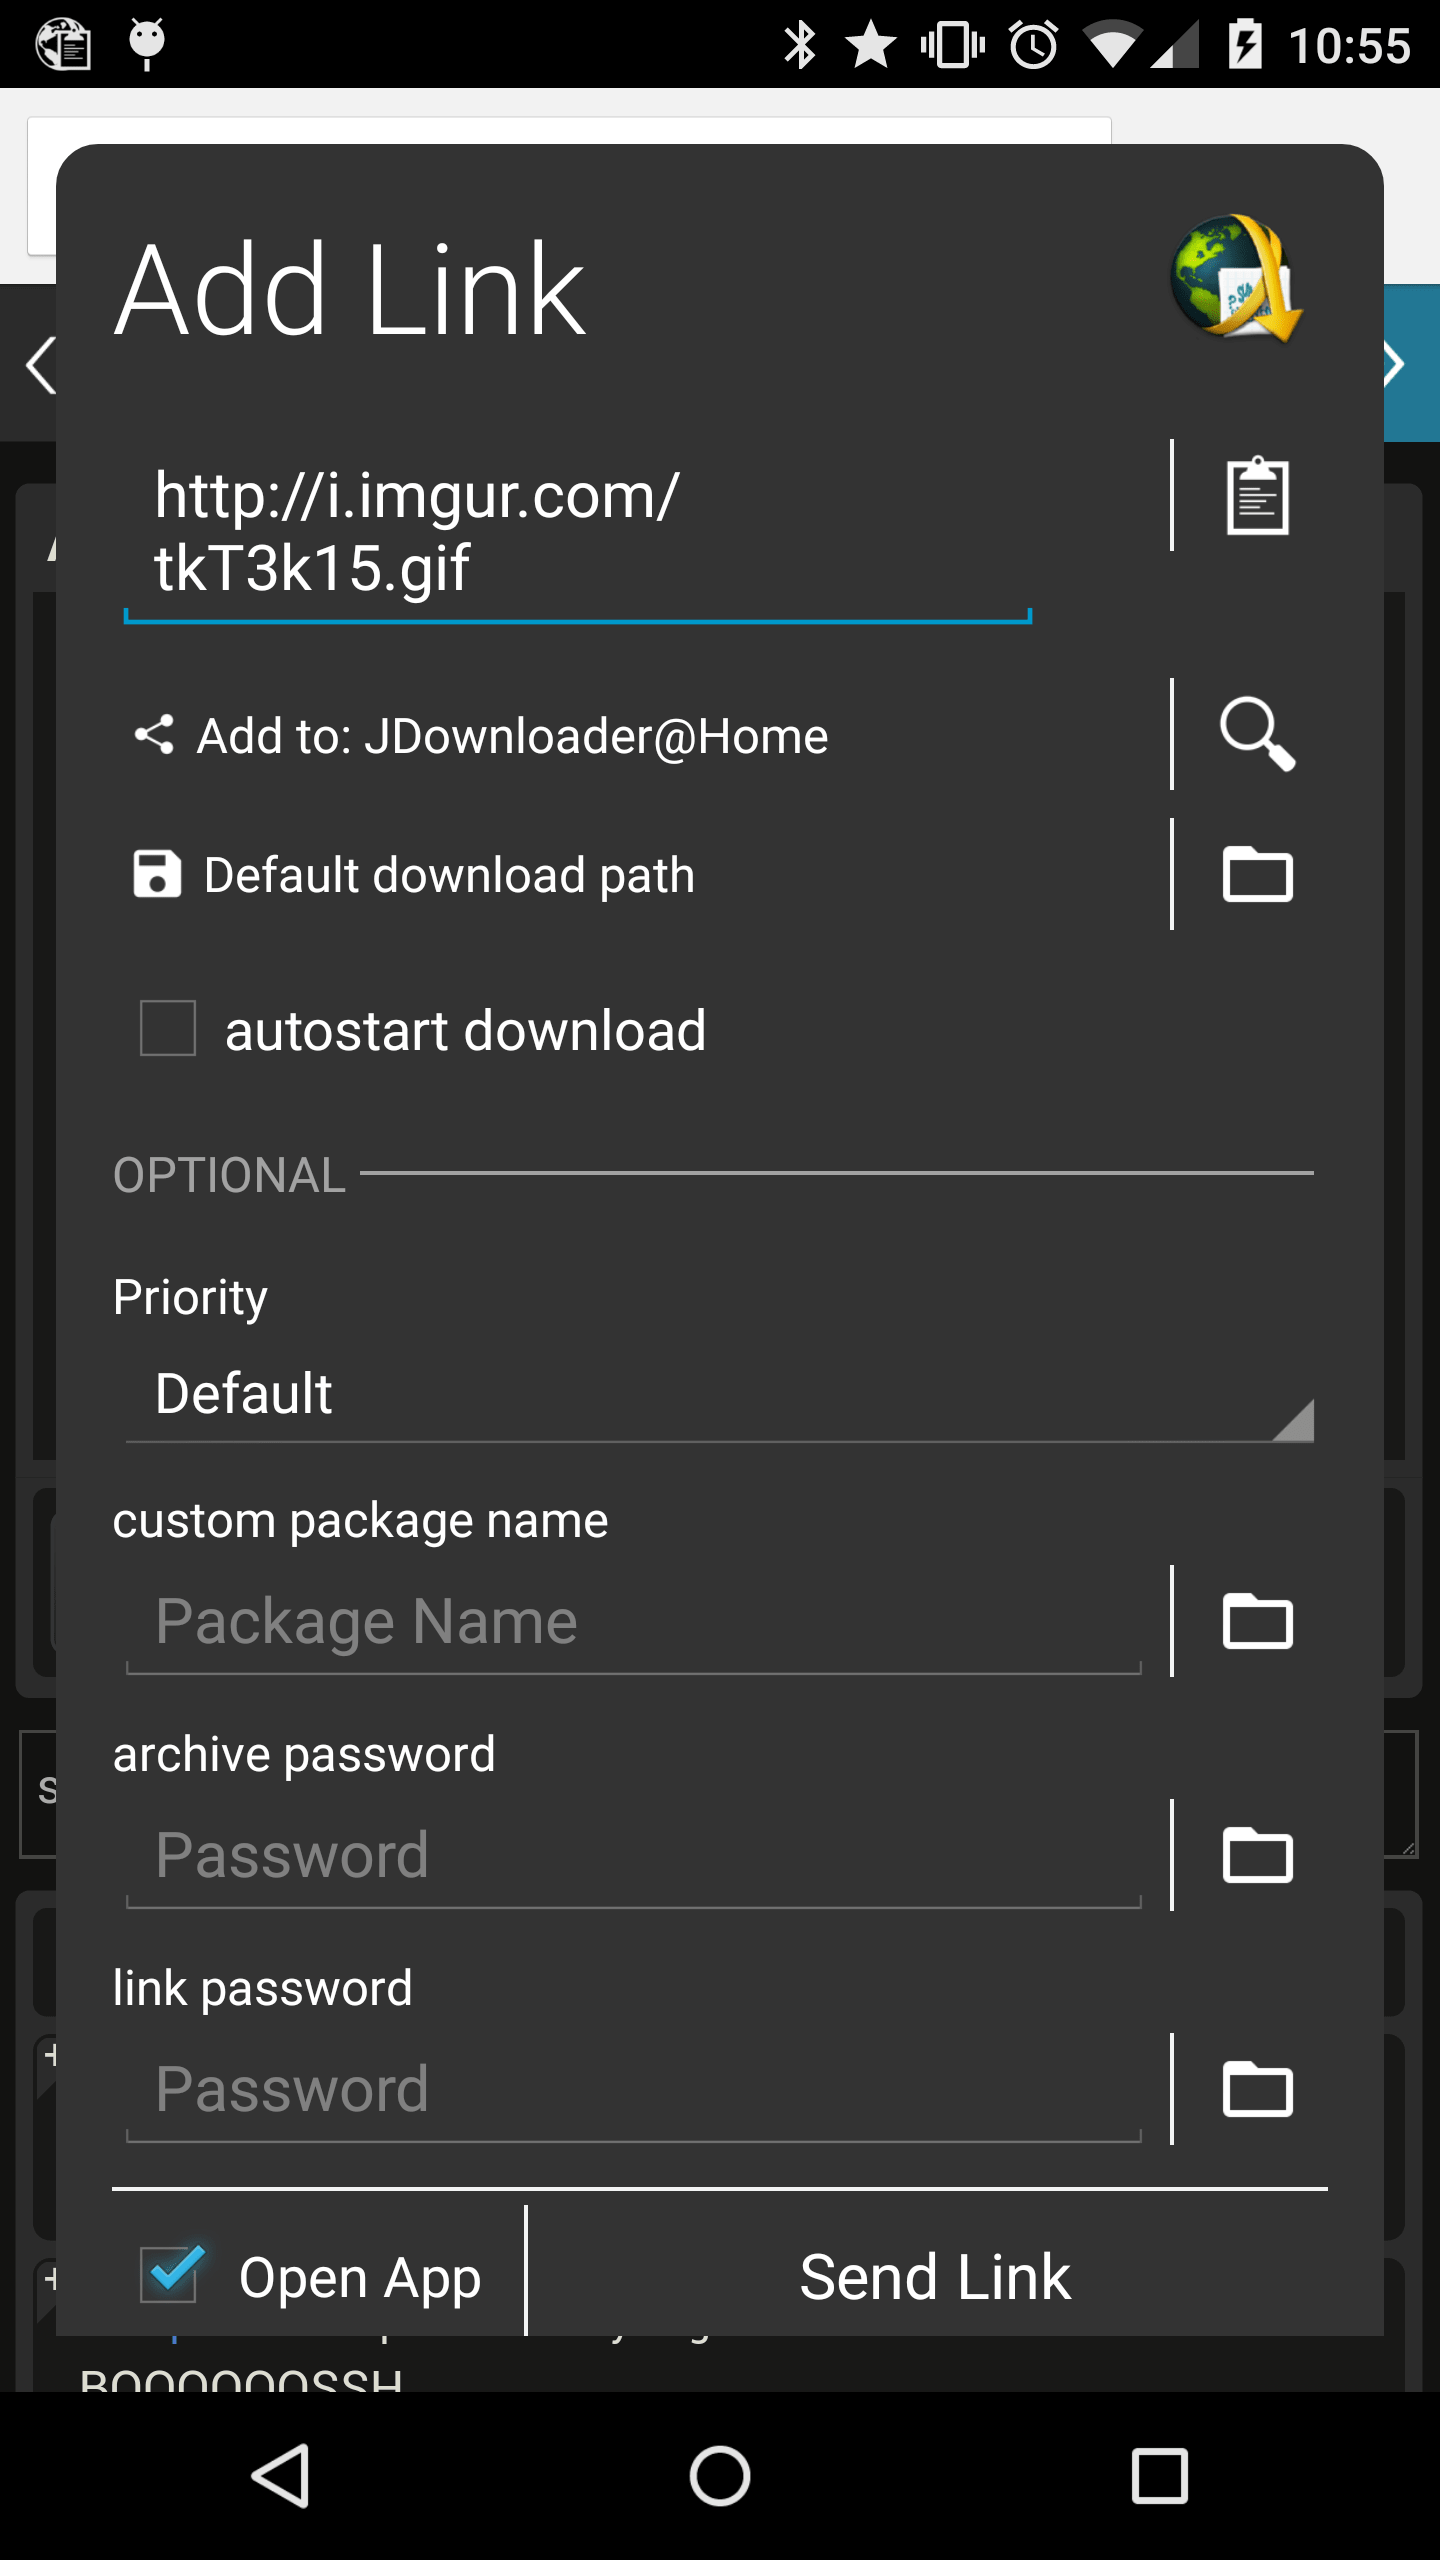Focus the archive password field
Viewport: 1440px width, 2560px height.
[x=634, y=1856]
